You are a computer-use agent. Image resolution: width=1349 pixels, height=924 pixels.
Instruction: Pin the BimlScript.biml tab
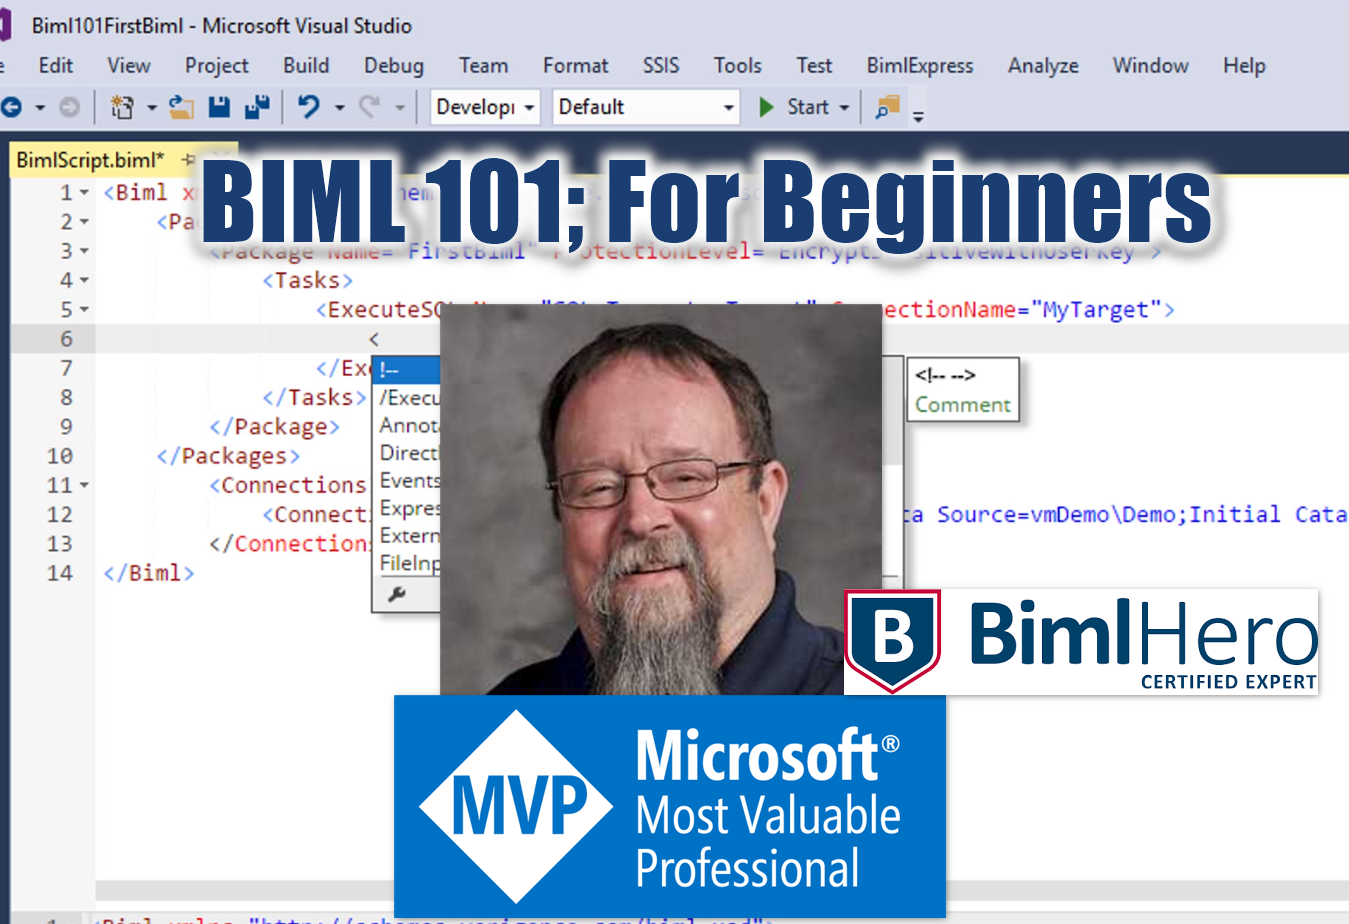[x=188, y=160]
